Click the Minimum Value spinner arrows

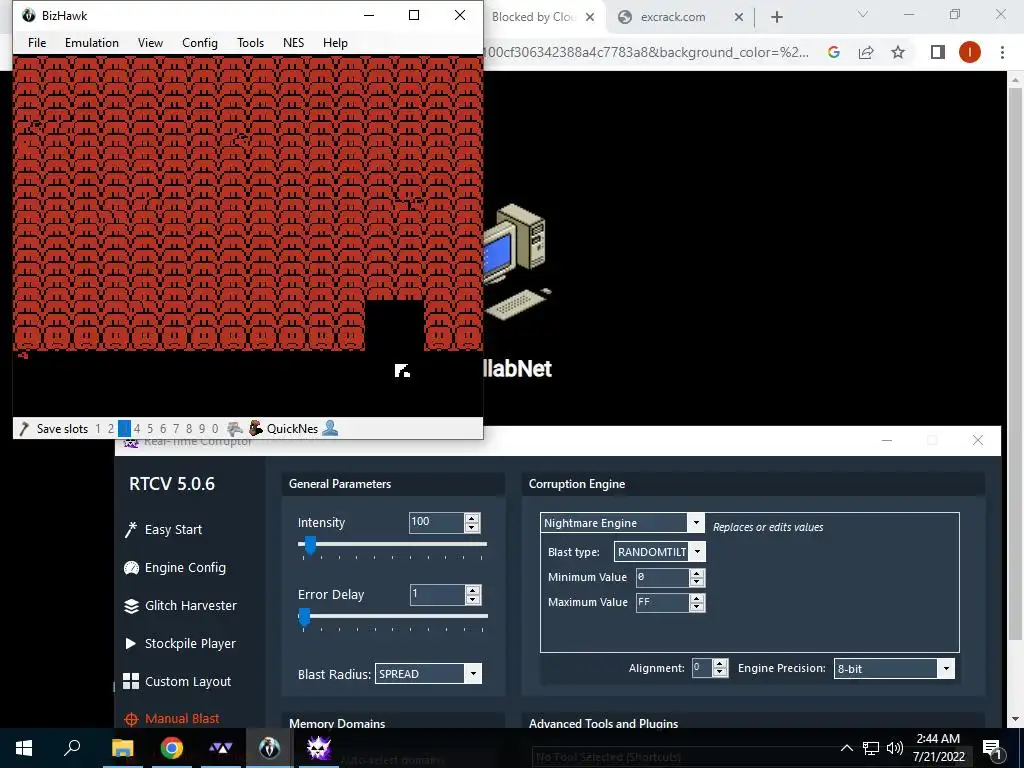point(697,577)
